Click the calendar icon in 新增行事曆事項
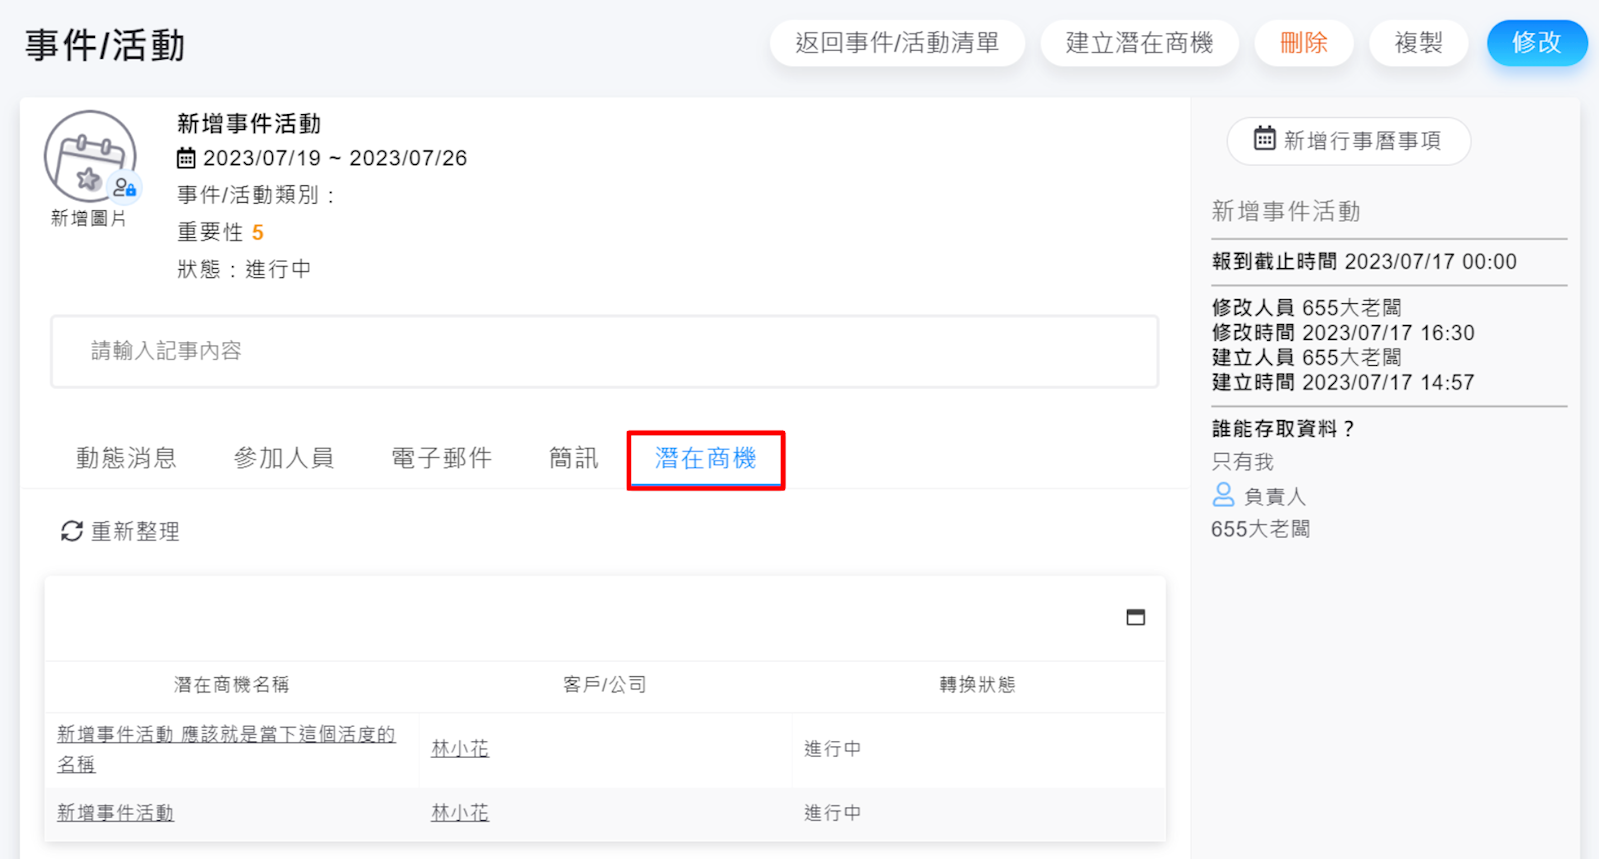Image resolution: width=1599 pixels, height=859 pixels. (x=1264, y=139)
